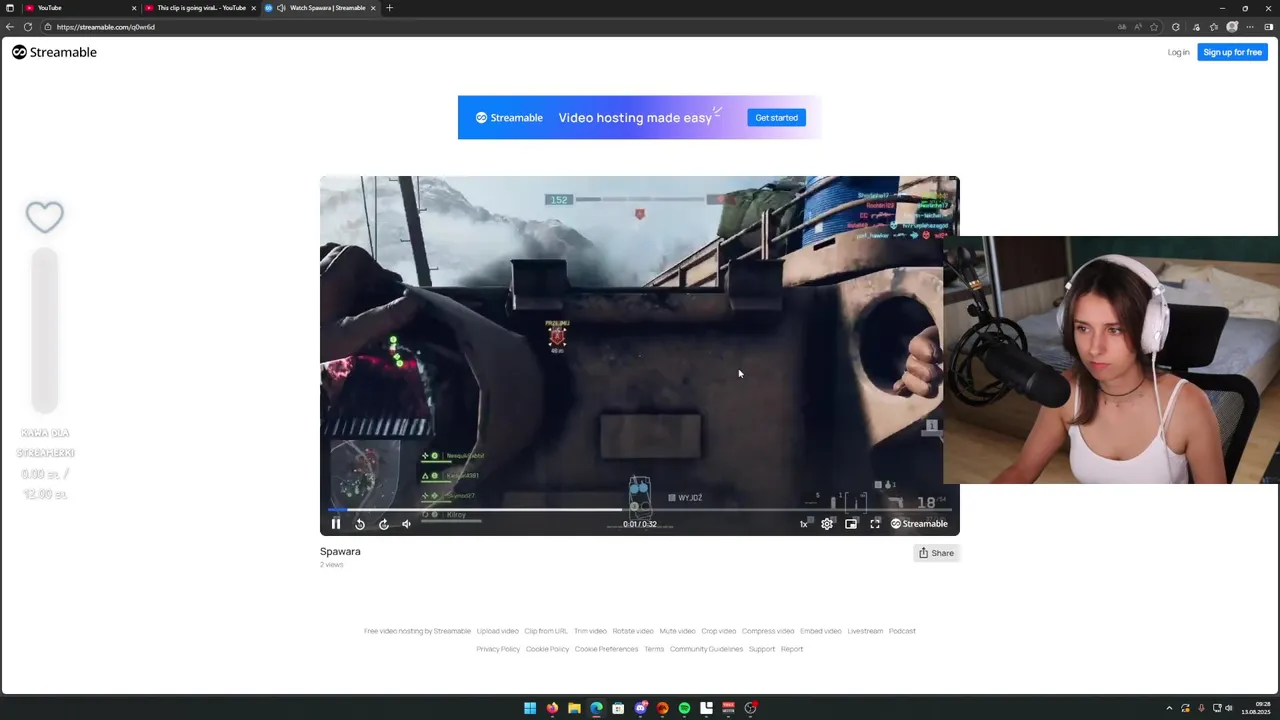The image size is (1280, 720).
Task: Open Livestream footer link
Action: (865, 631)
